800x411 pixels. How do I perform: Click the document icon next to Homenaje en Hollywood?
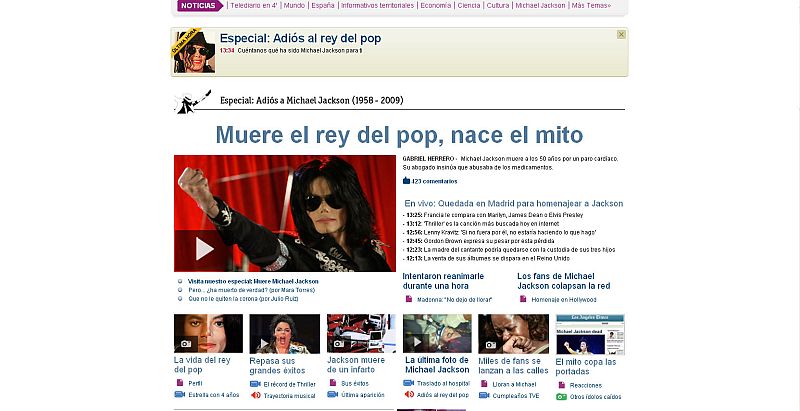click(523, 299)
